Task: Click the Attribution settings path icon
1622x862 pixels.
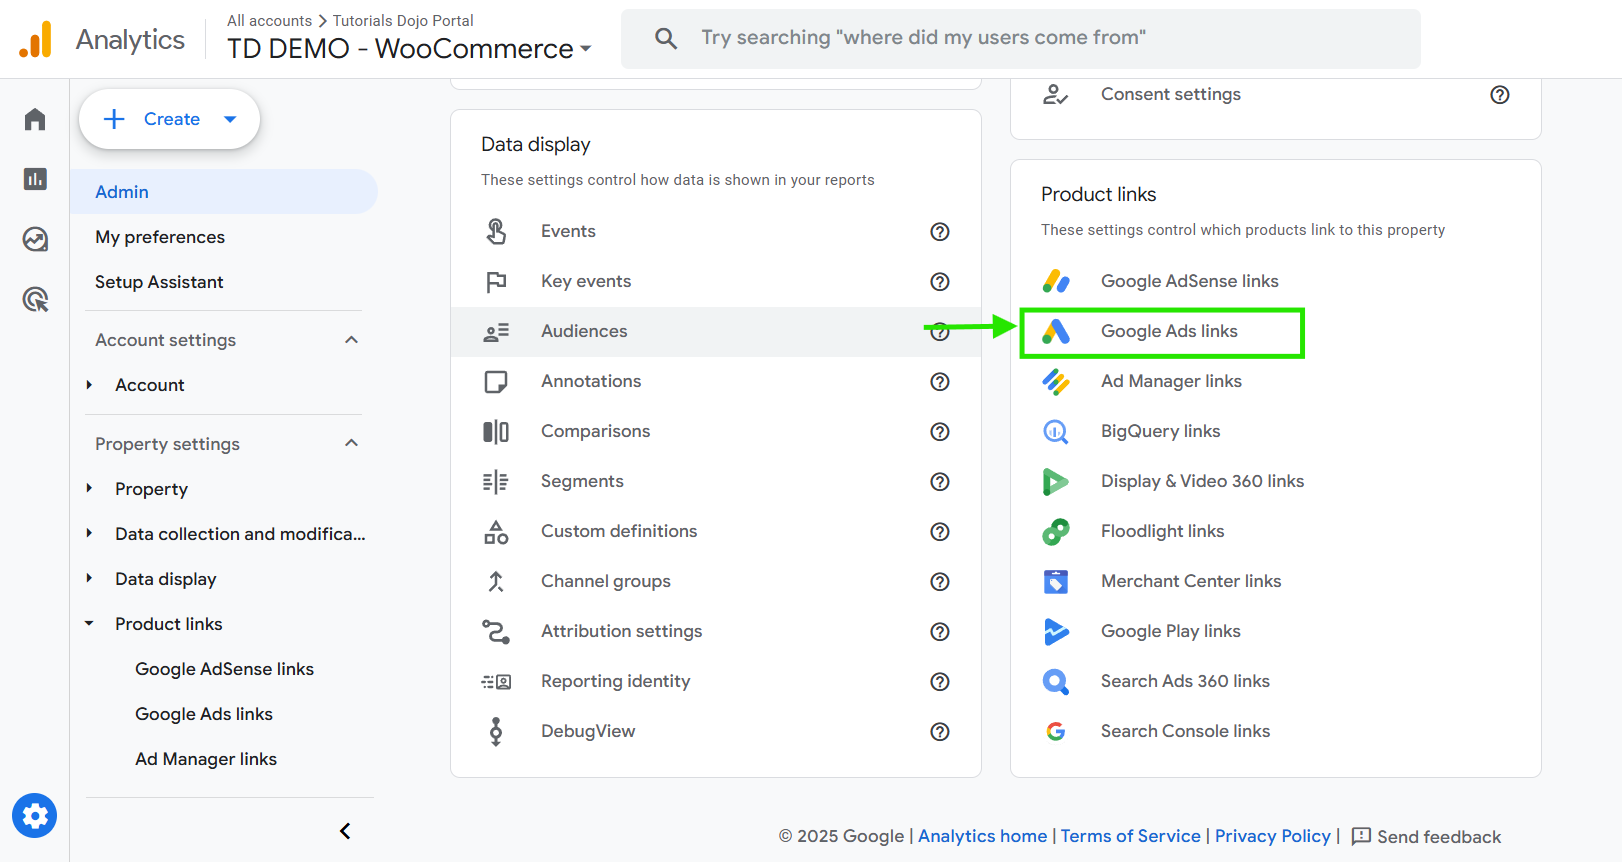Action: pos(496,631)
